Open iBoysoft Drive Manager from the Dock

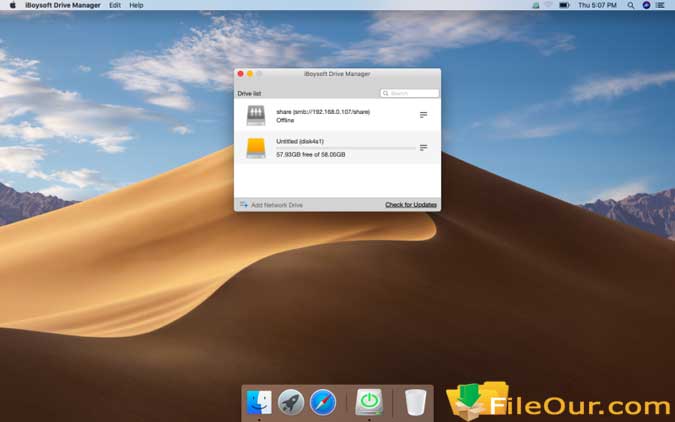point(369,402)
